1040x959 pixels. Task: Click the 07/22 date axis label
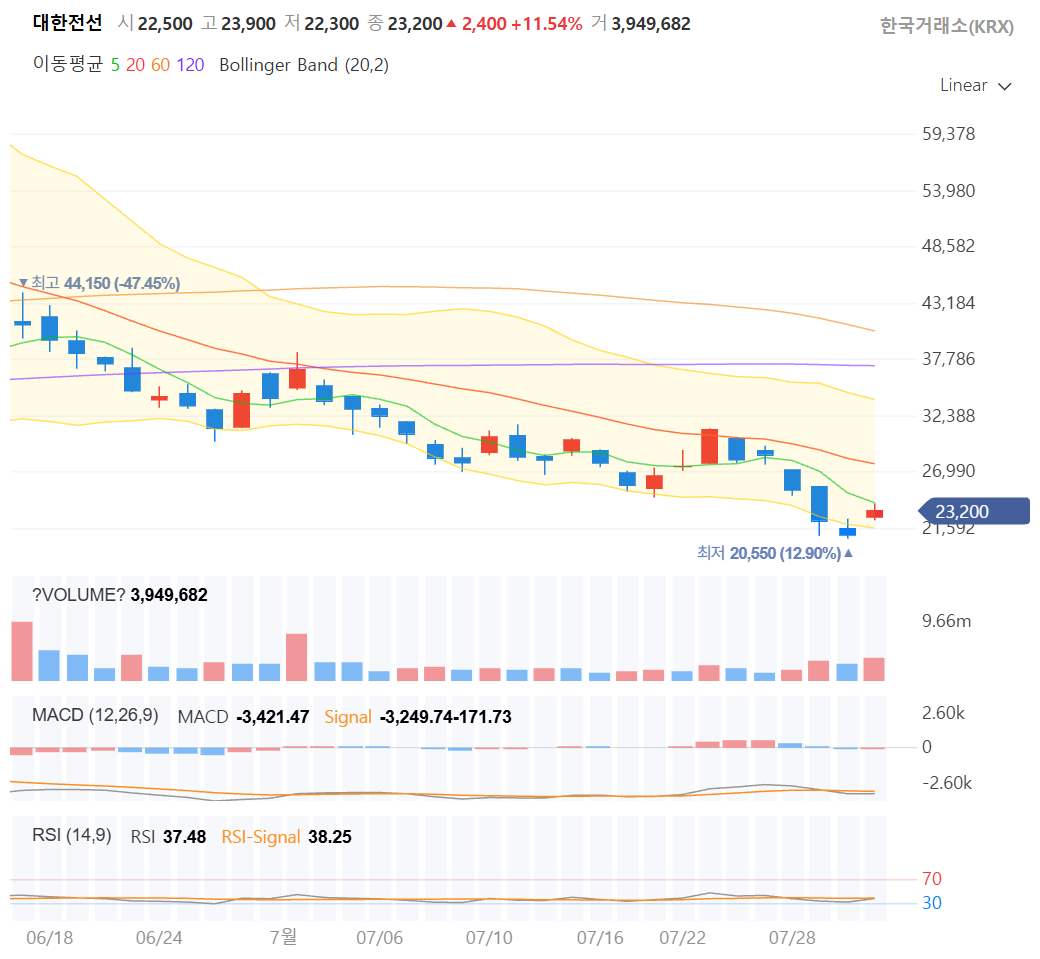[x=682, y=938]
